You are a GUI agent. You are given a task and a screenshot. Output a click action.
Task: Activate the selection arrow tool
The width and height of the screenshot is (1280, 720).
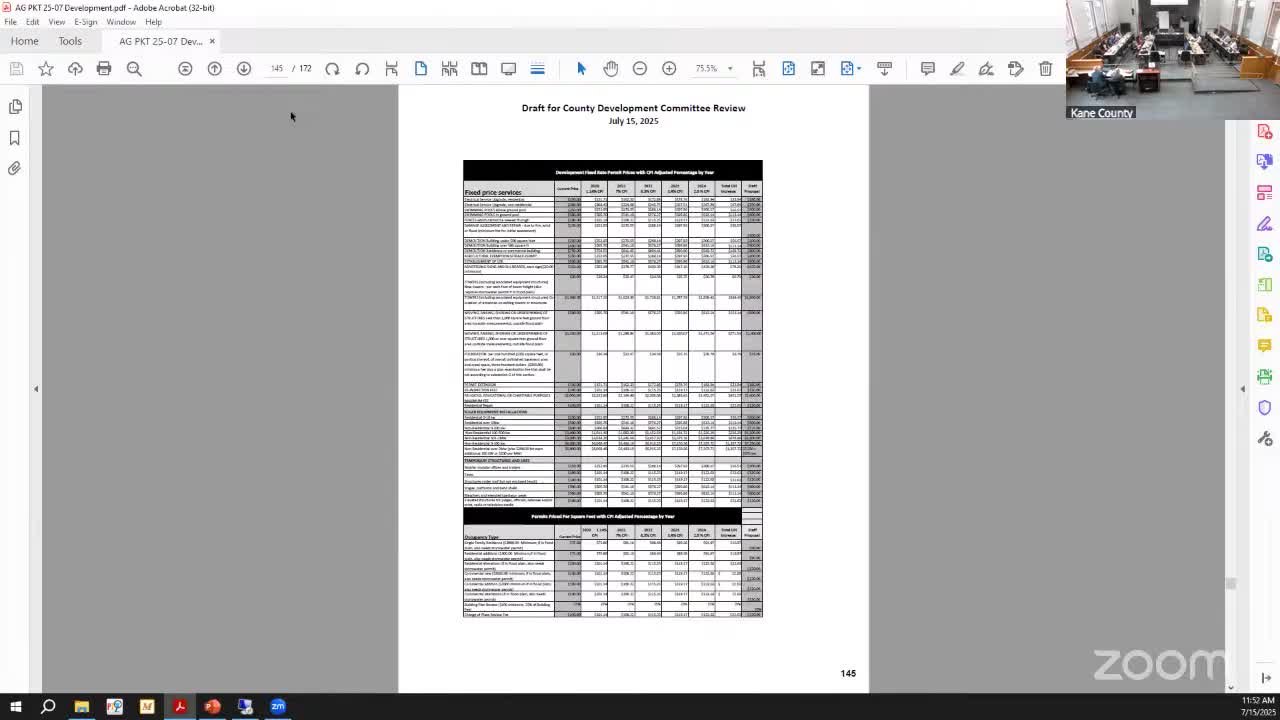(x=581, y=68)
